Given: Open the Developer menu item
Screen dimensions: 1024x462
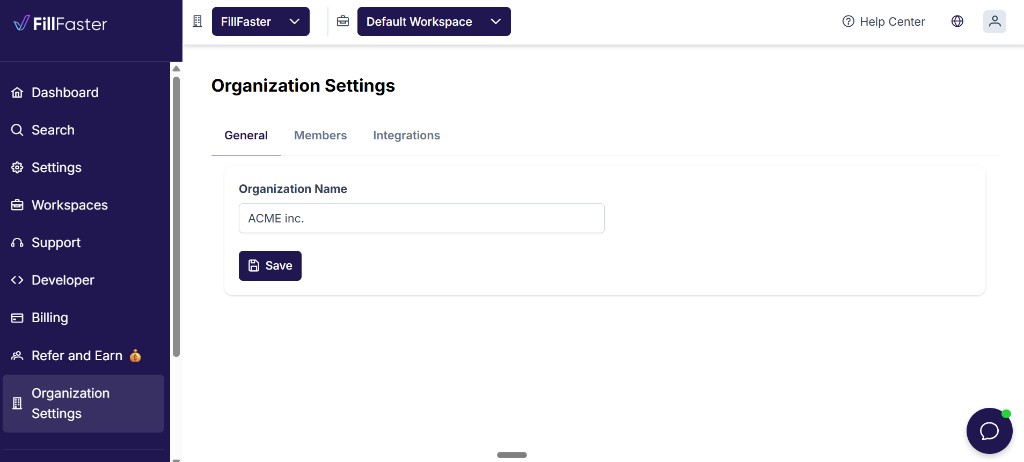Looking at the screenshot, I should pos(84,280).
